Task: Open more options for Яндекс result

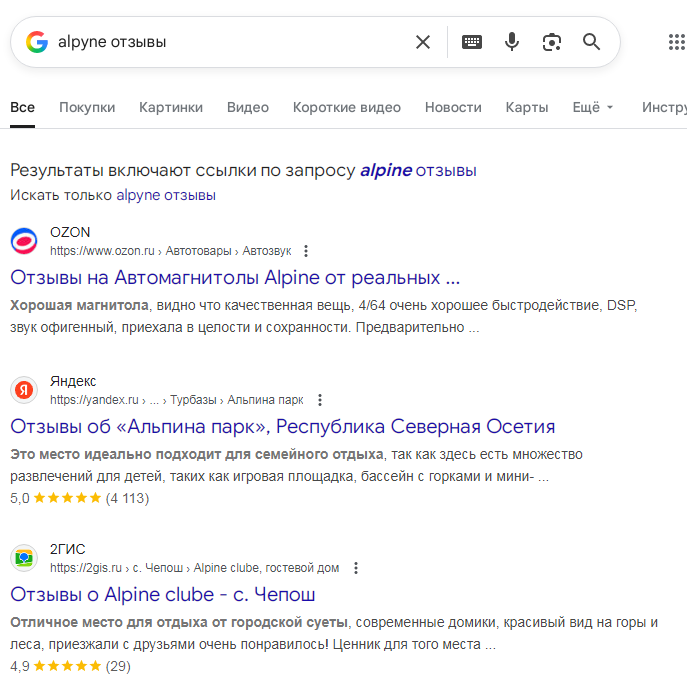Action: coord(320,400)
